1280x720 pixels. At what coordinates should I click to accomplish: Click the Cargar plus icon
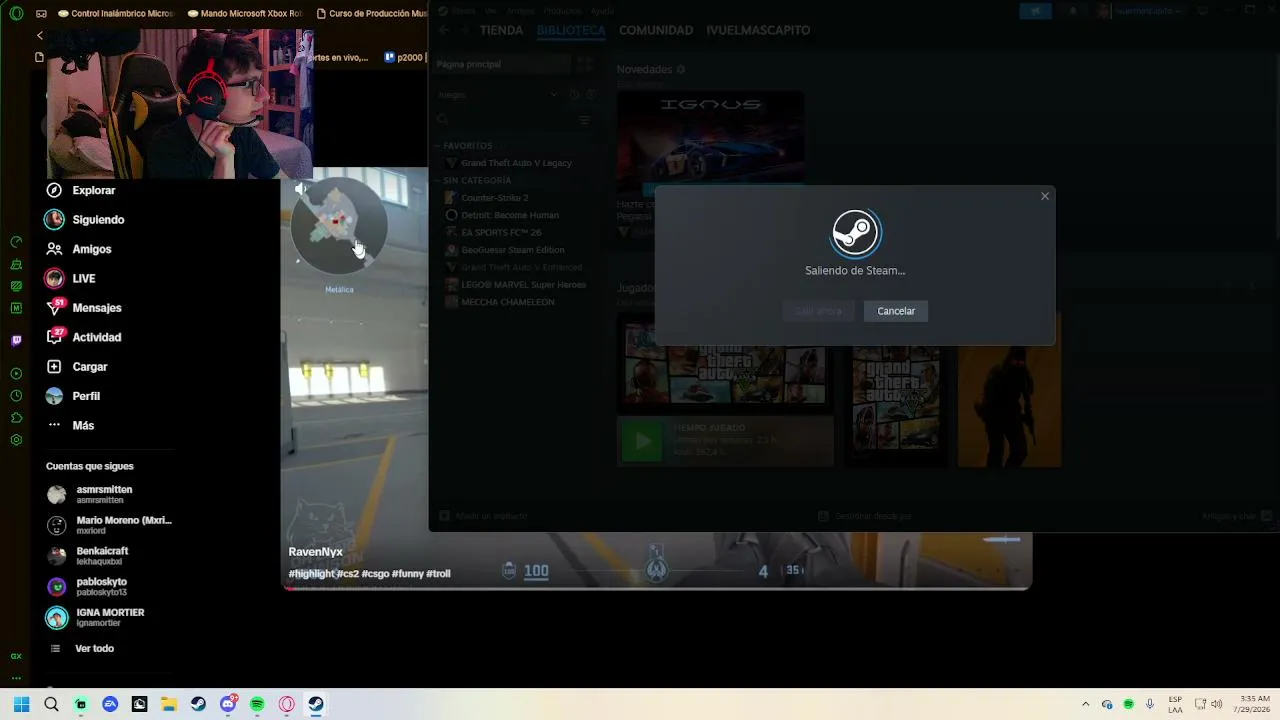point(54,367)
